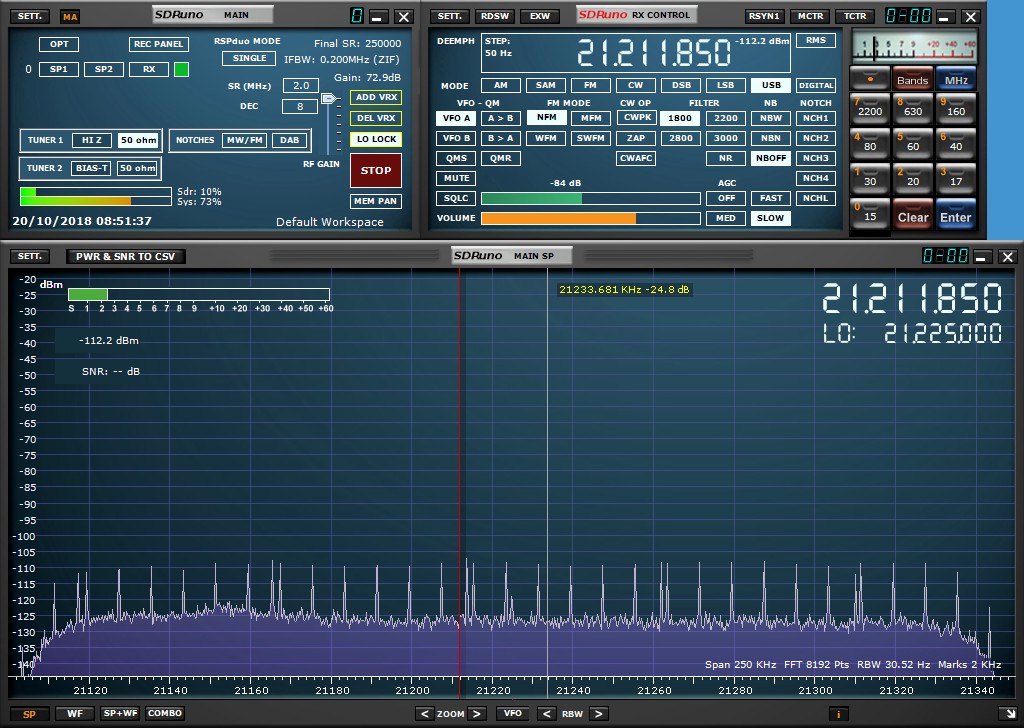Switch to COMBO view
1024x728 pixels.
pos(165,714)
